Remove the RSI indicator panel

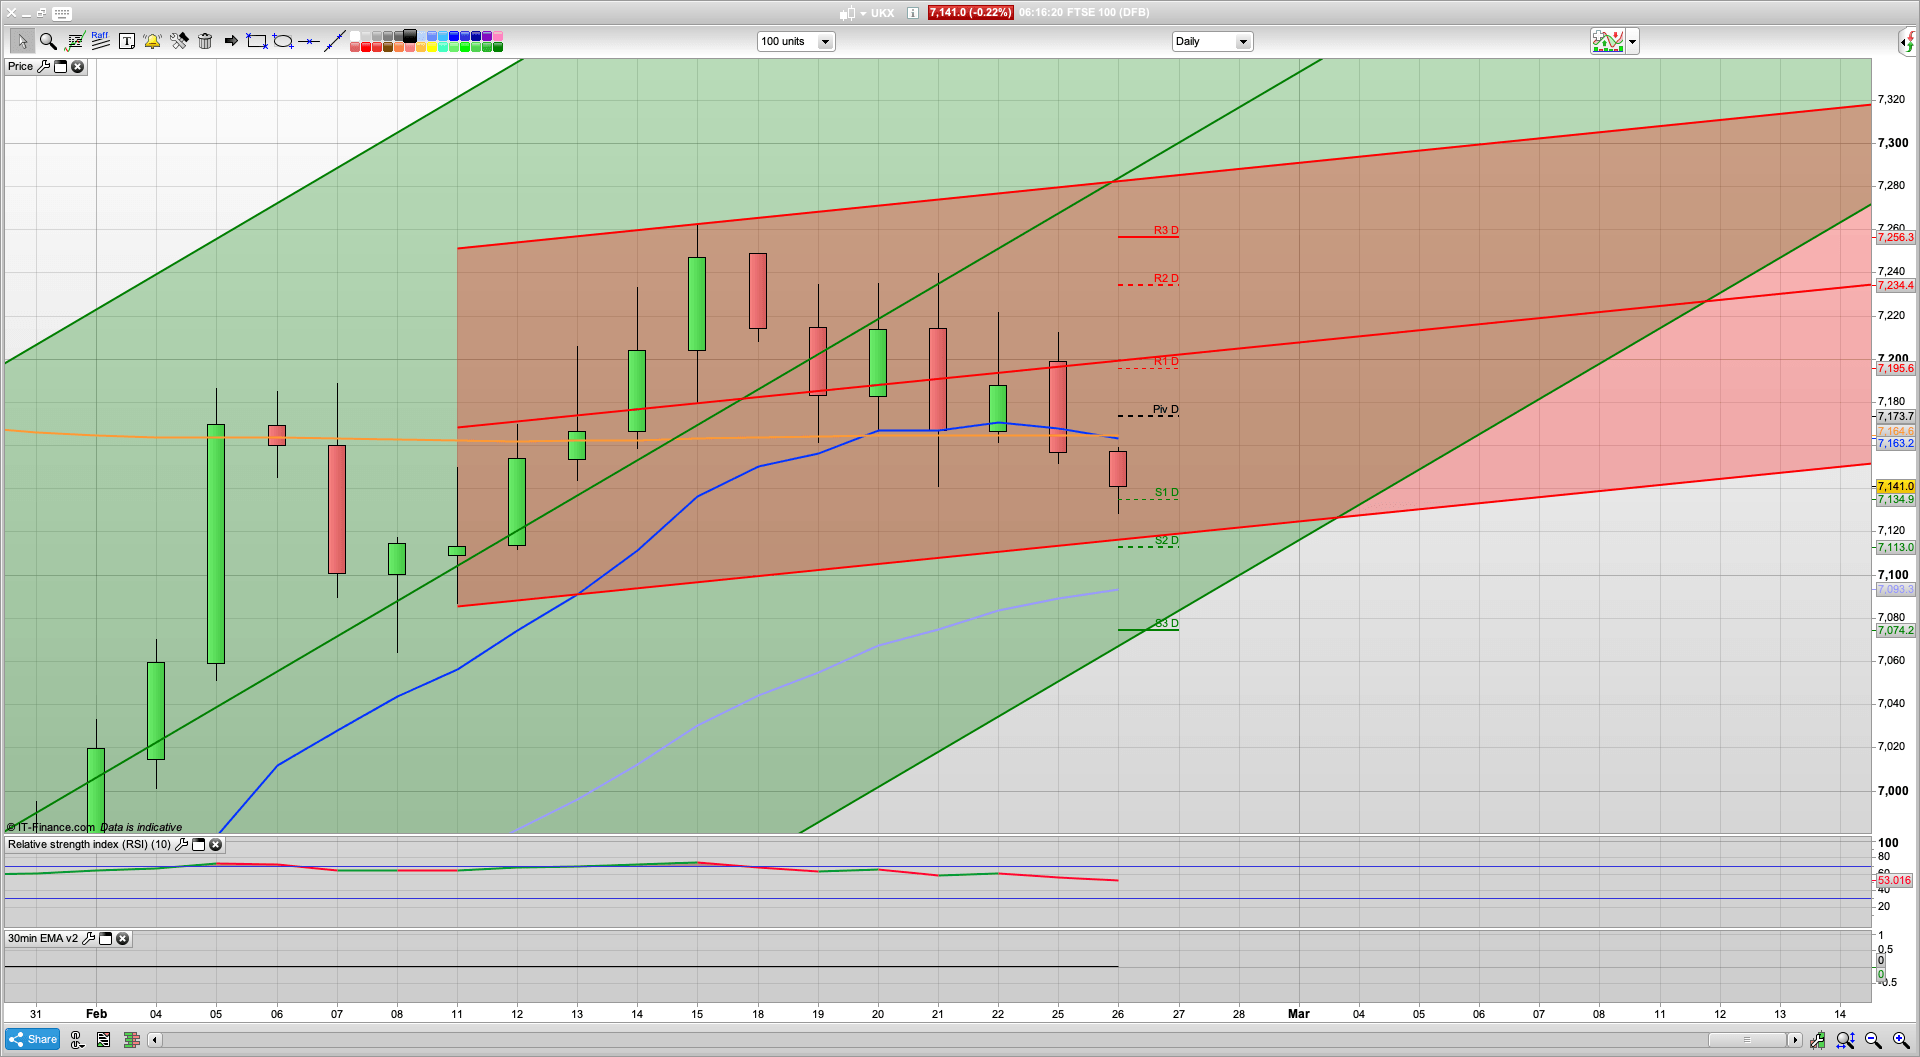pos(215,845)
